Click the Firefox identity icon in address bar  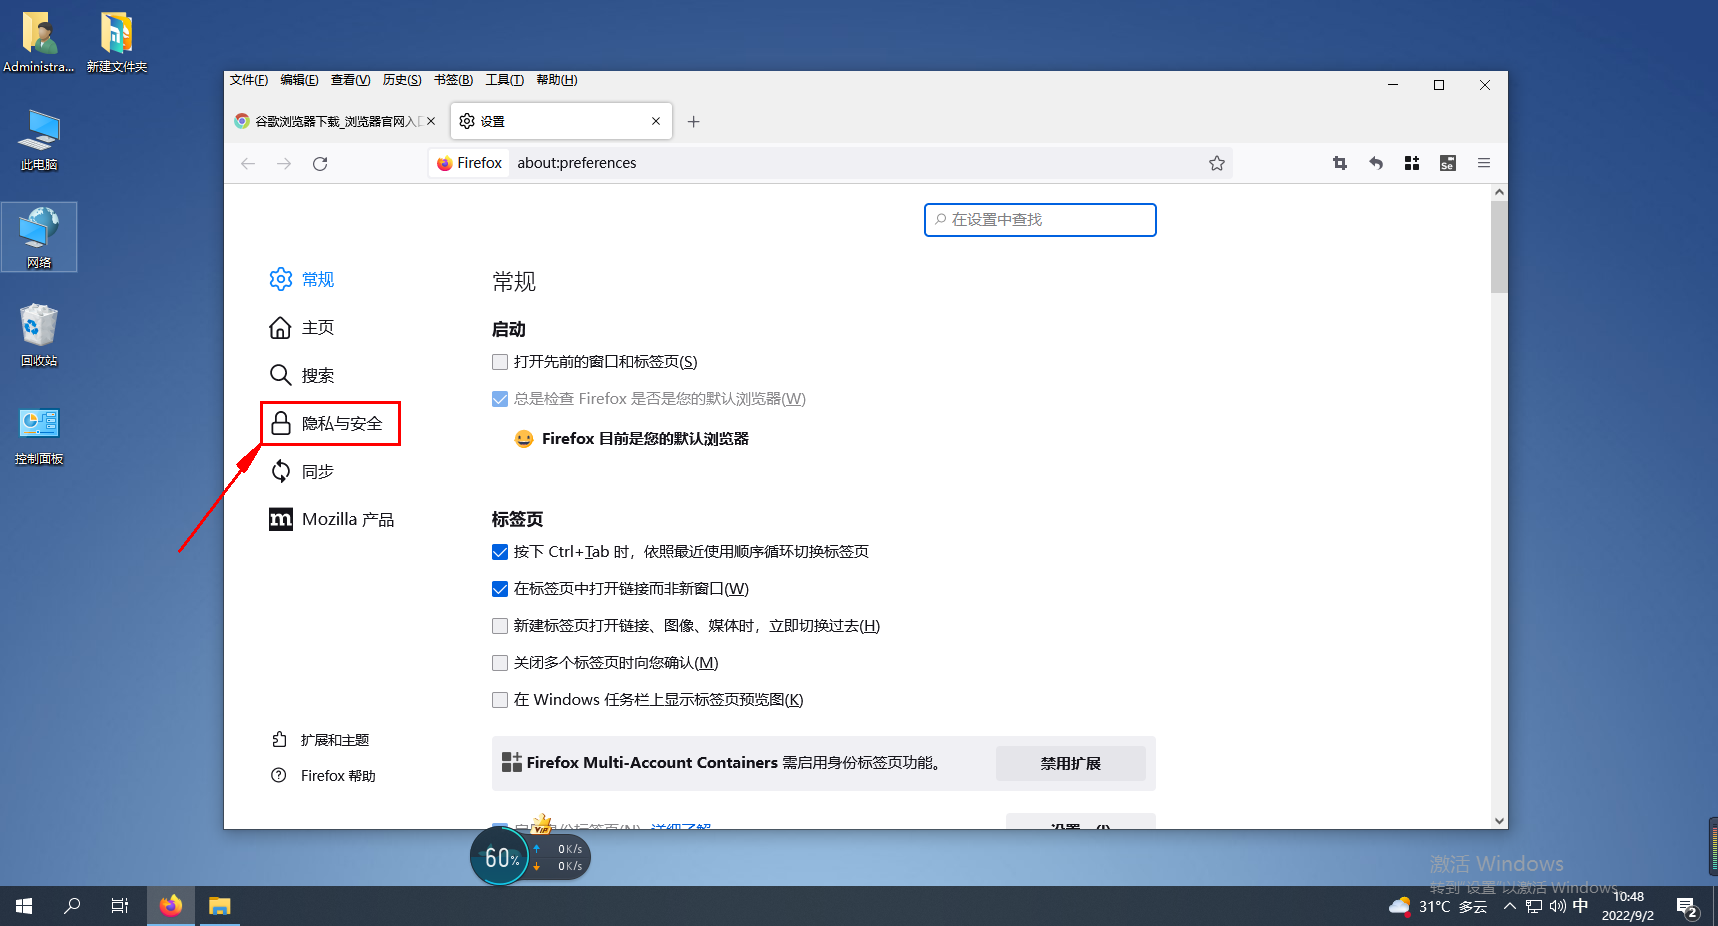pyautogui.click(x=469, y=163)
